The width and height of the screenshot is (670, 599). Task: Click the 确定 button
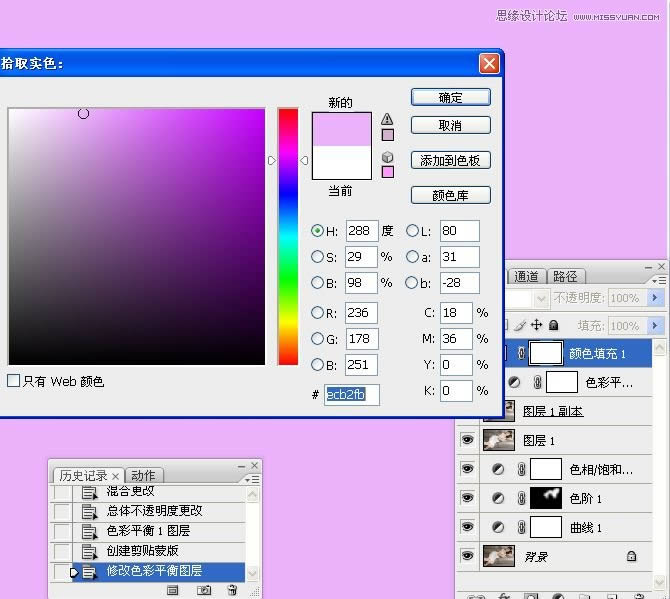450,98
